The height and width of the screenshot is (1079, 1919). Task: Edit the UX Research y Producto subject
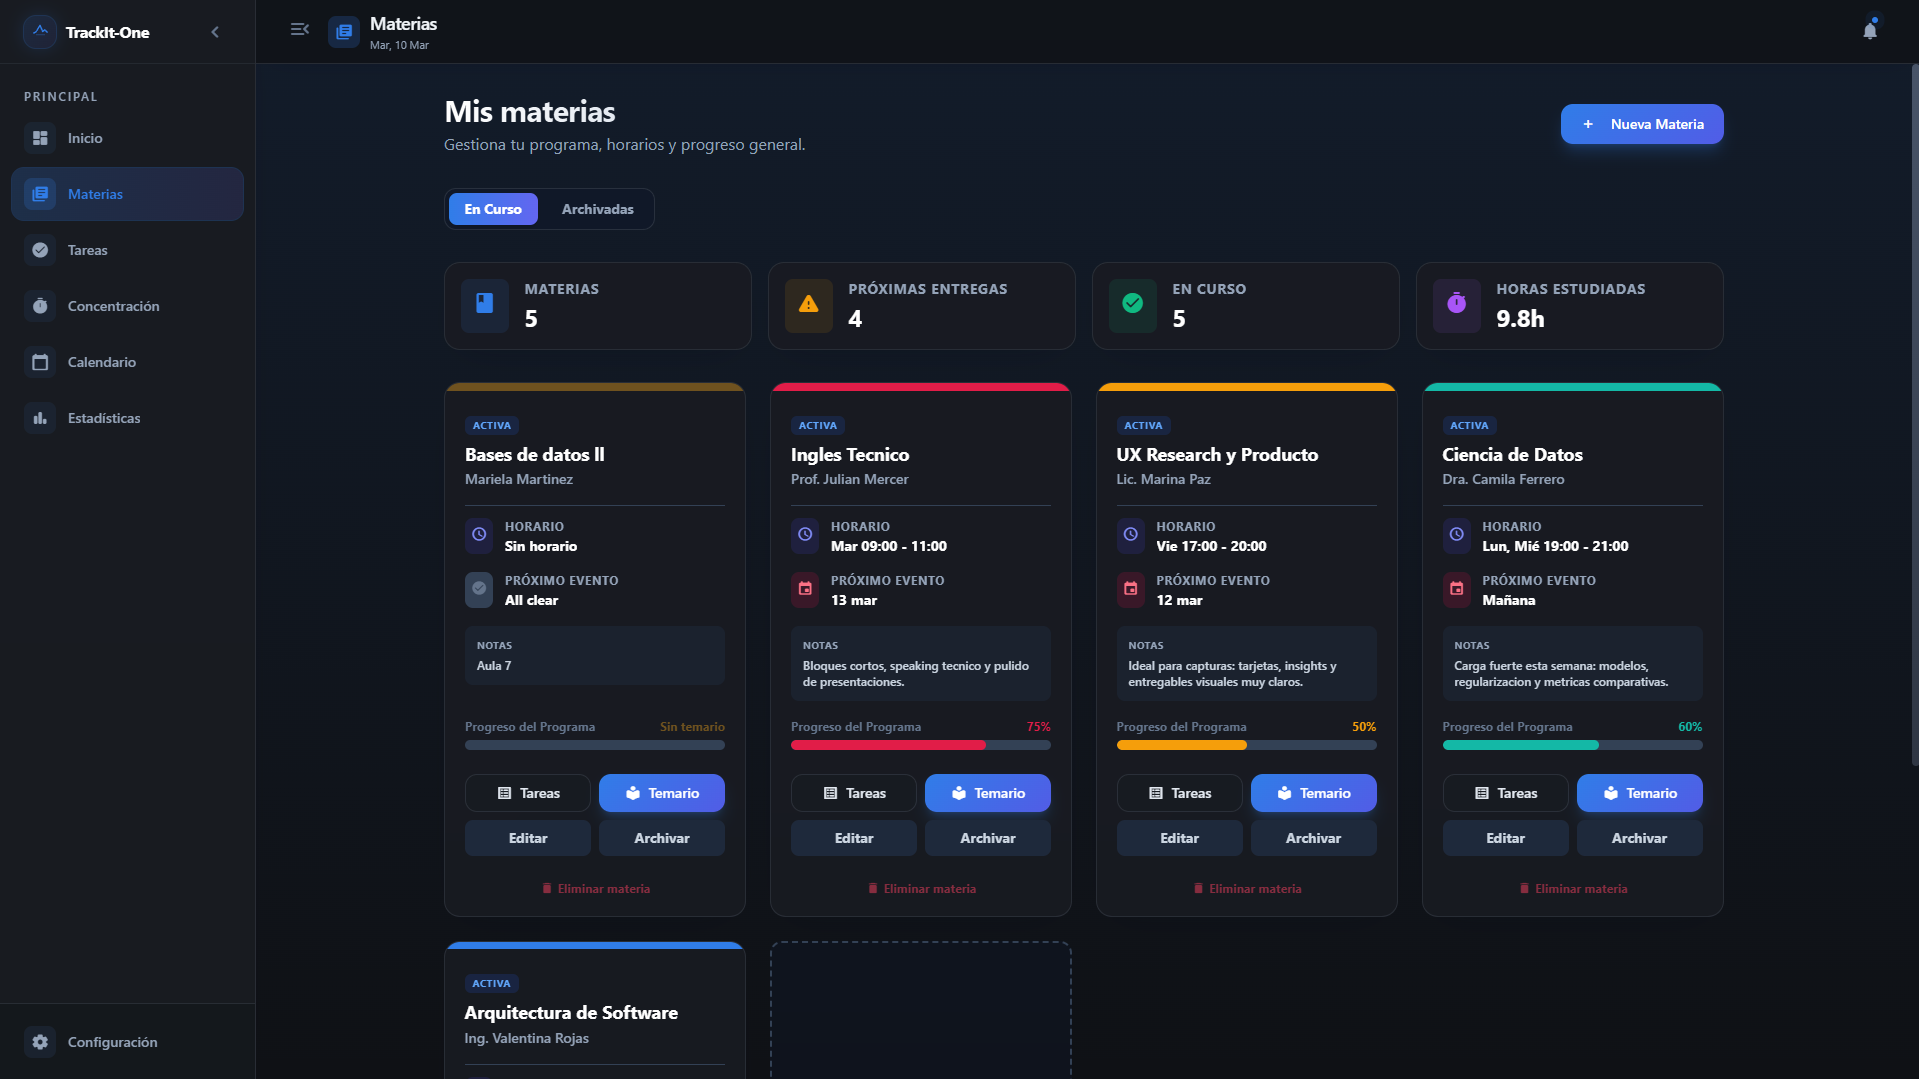1180,838
